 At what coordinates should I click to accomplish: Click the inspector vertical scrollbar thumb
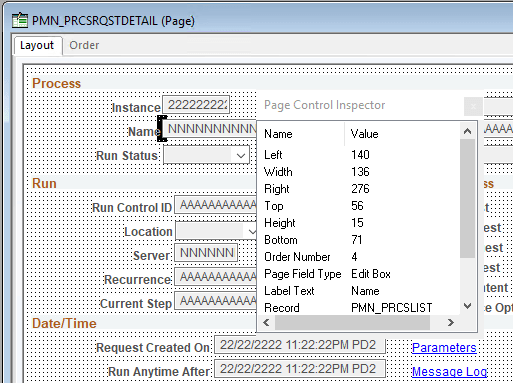[x=467, y=198]
